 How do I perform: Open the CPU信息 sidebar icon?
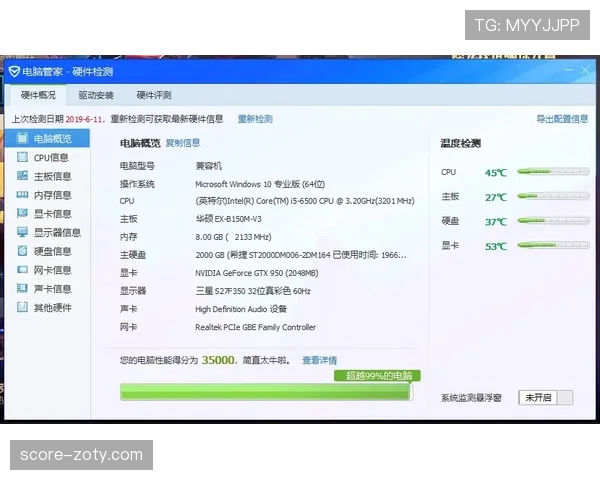pos(23,157)
